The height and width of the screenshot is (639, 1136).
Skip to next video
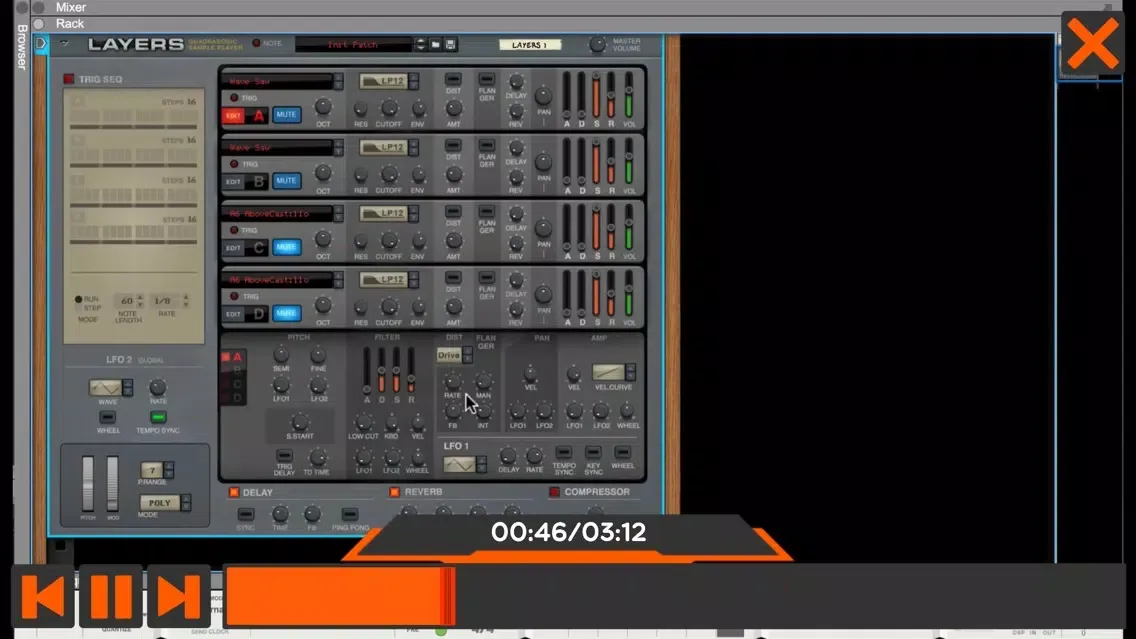178,596
